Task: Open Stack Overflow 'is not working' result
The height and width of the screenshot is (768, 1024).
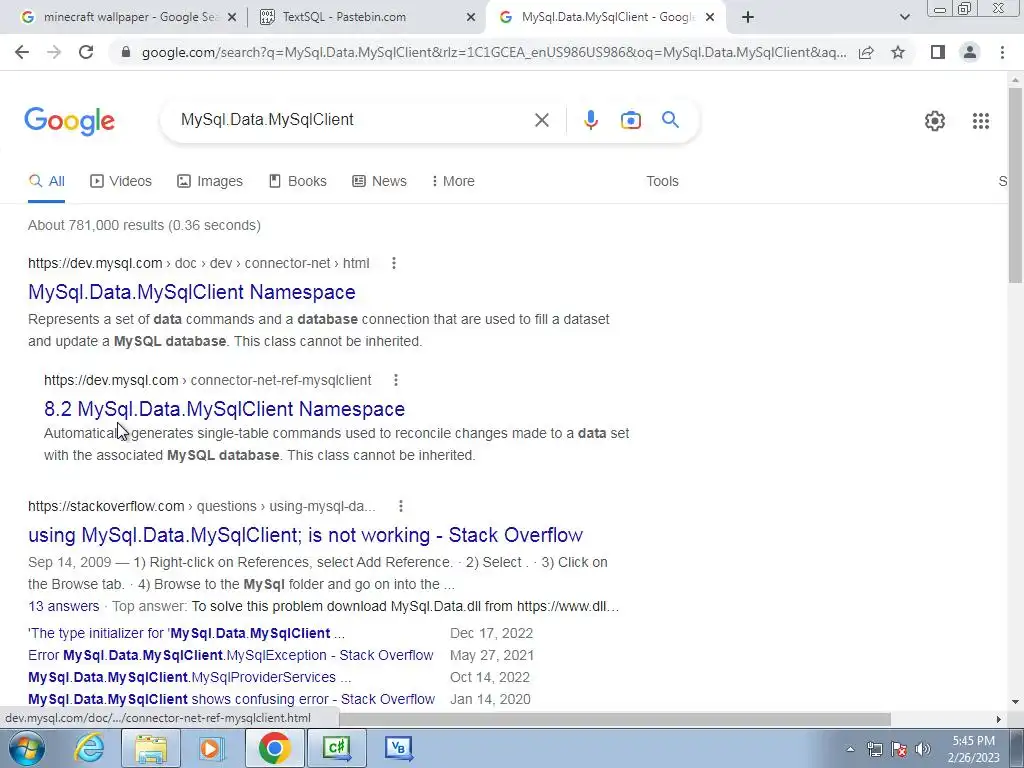Action: (x=306, y=535)
